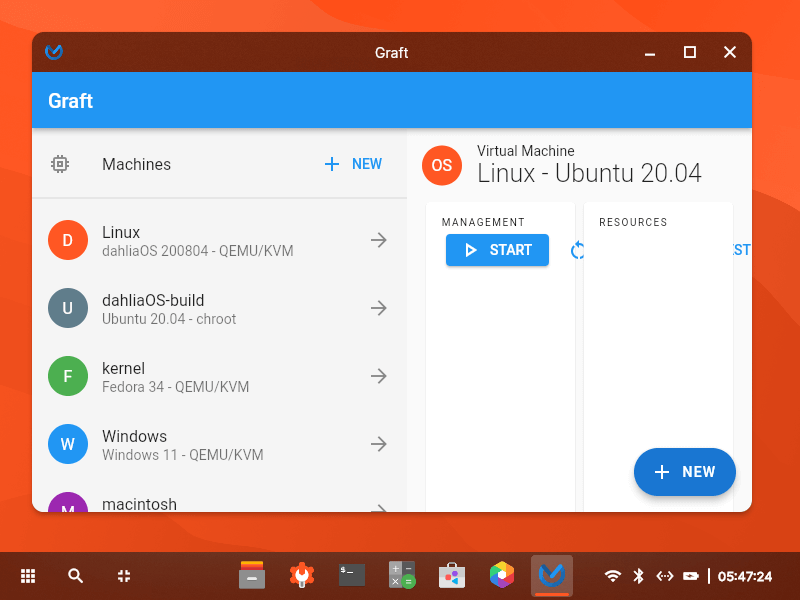Open the kernel machine via its arrow
Viewport: 800px width, 600px height.
pos(379,376)
